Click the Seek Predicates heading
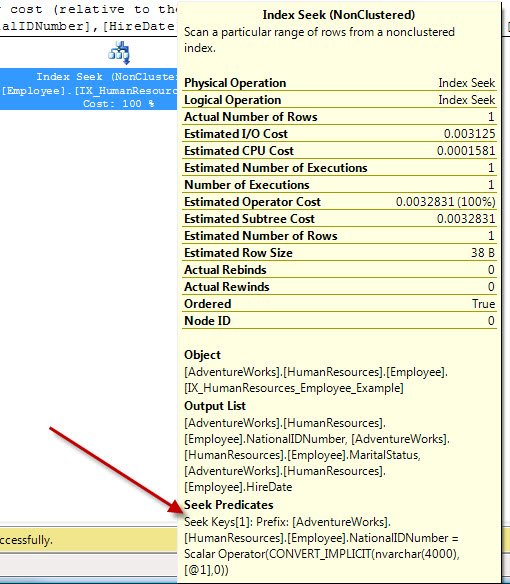 (x=229, y=505)
